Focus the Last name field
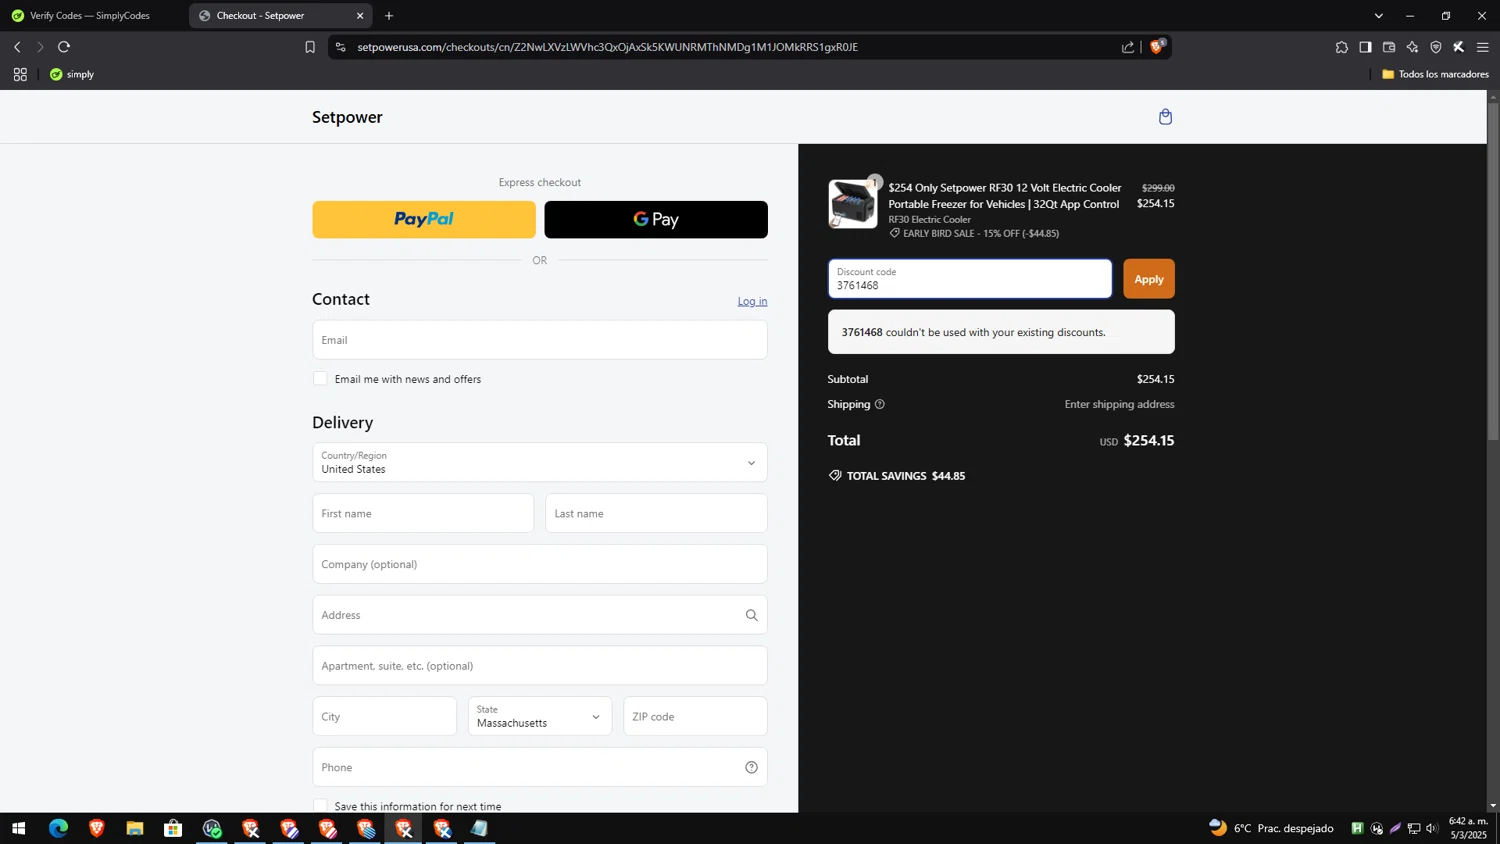1500x844 pixels. click(656, 513)
